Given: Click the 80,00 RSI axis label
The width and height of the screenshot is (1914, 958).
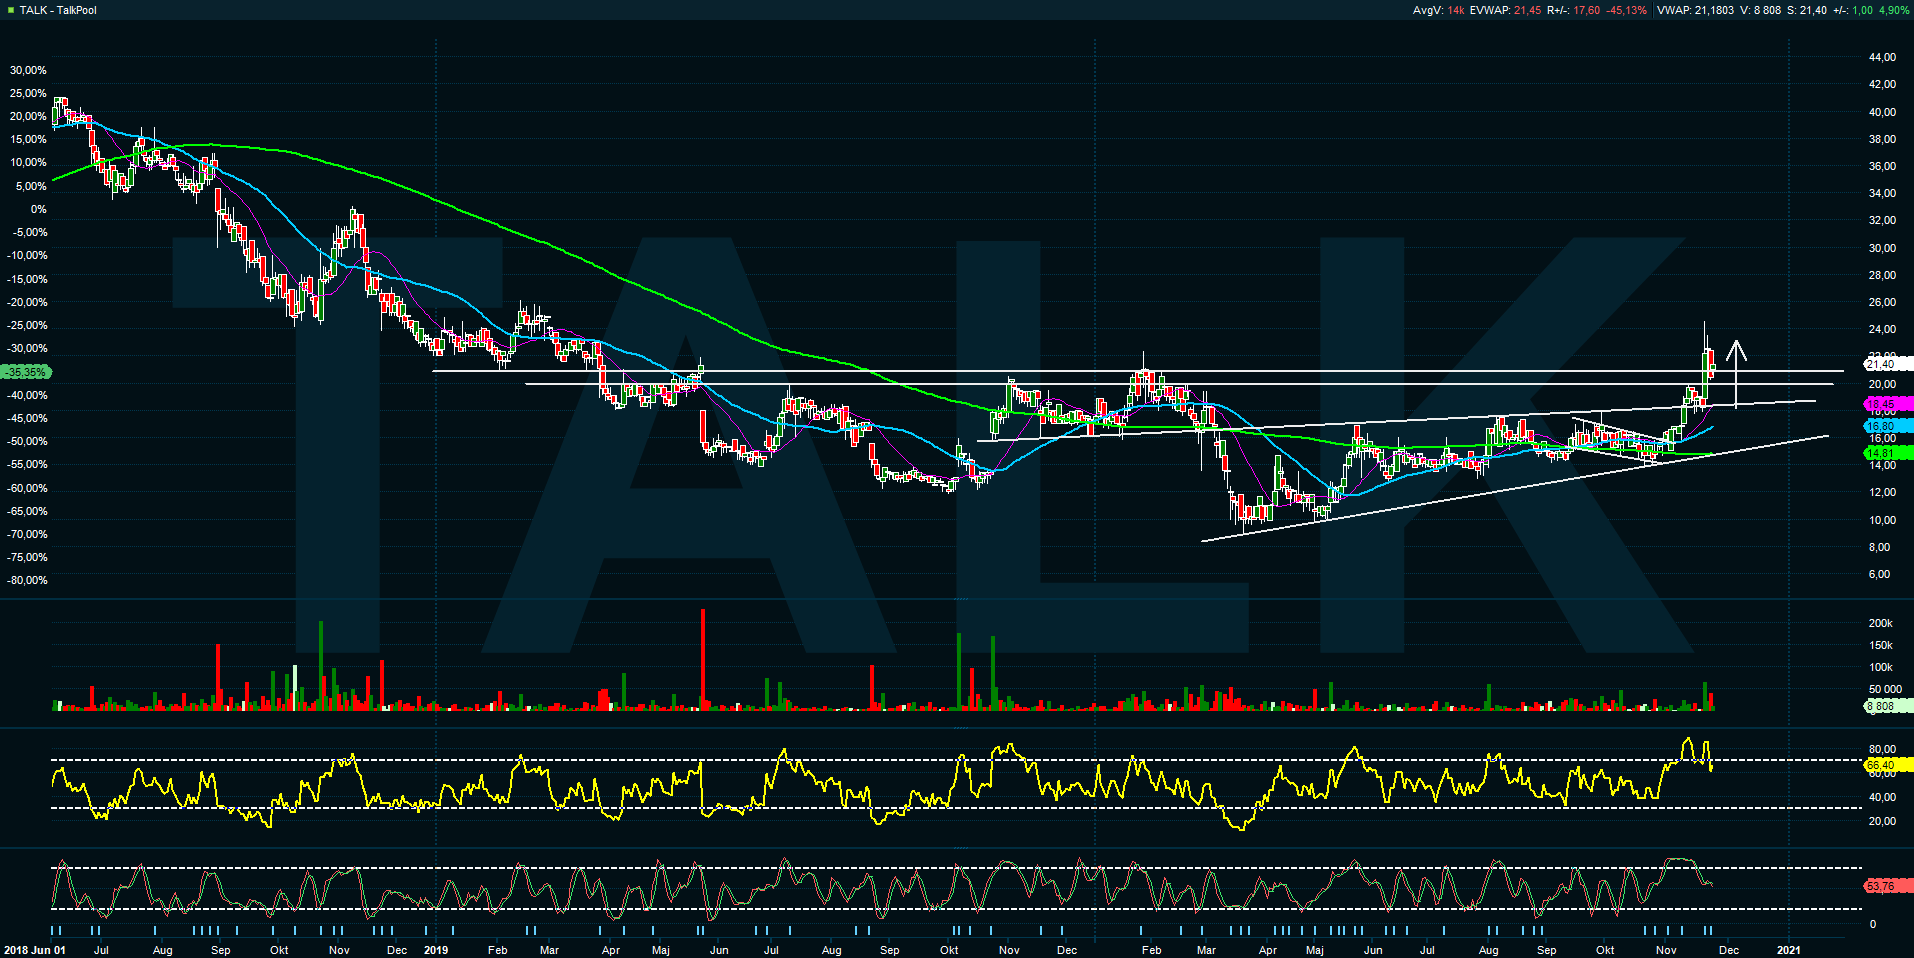Looking at the screenshot, I should click(1882, 749).
